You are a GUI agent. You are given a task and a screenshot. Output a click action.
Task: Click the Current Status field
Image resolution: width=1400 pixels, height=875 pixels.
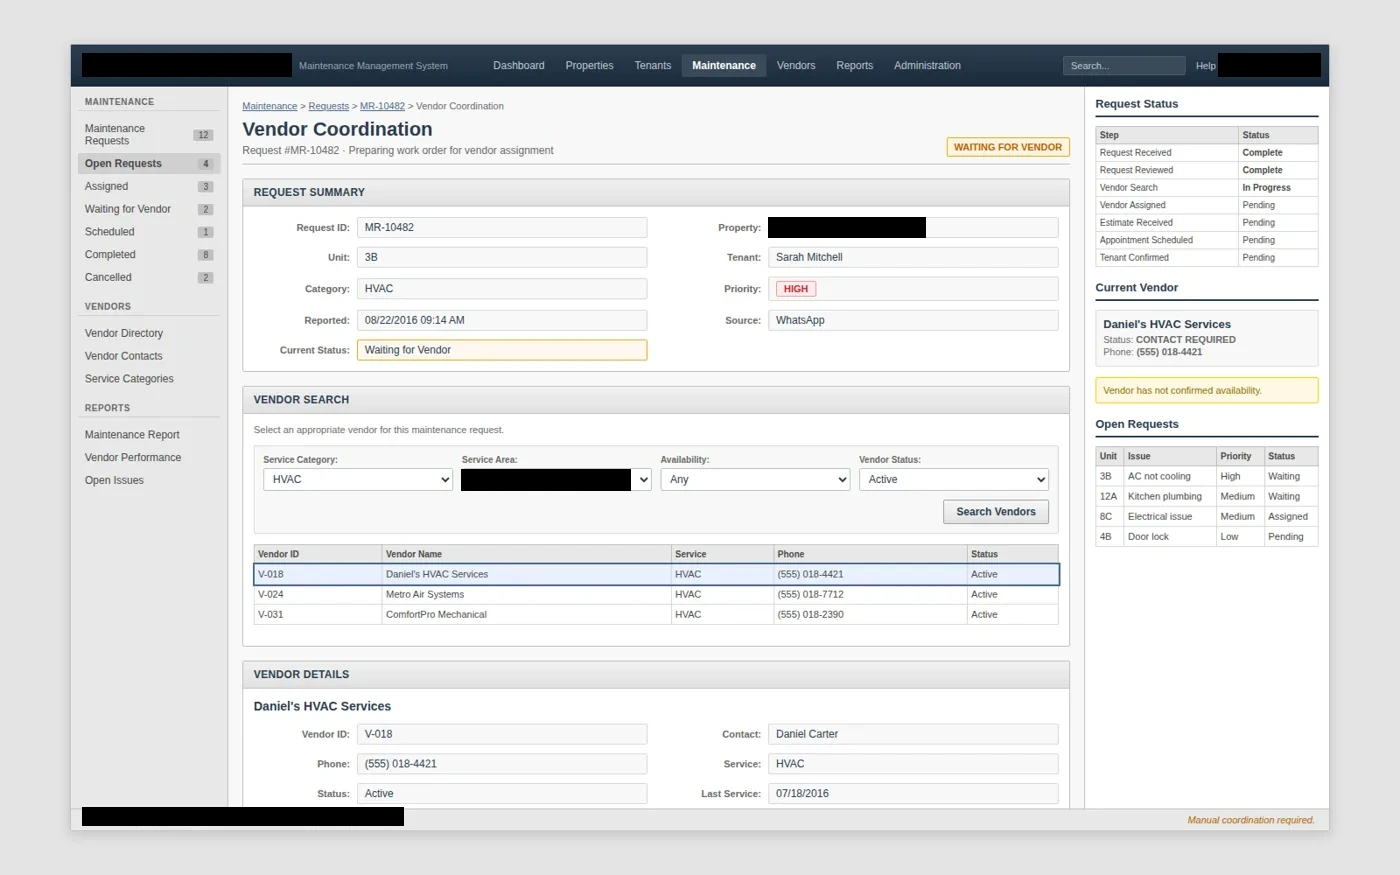coord(502,350)
